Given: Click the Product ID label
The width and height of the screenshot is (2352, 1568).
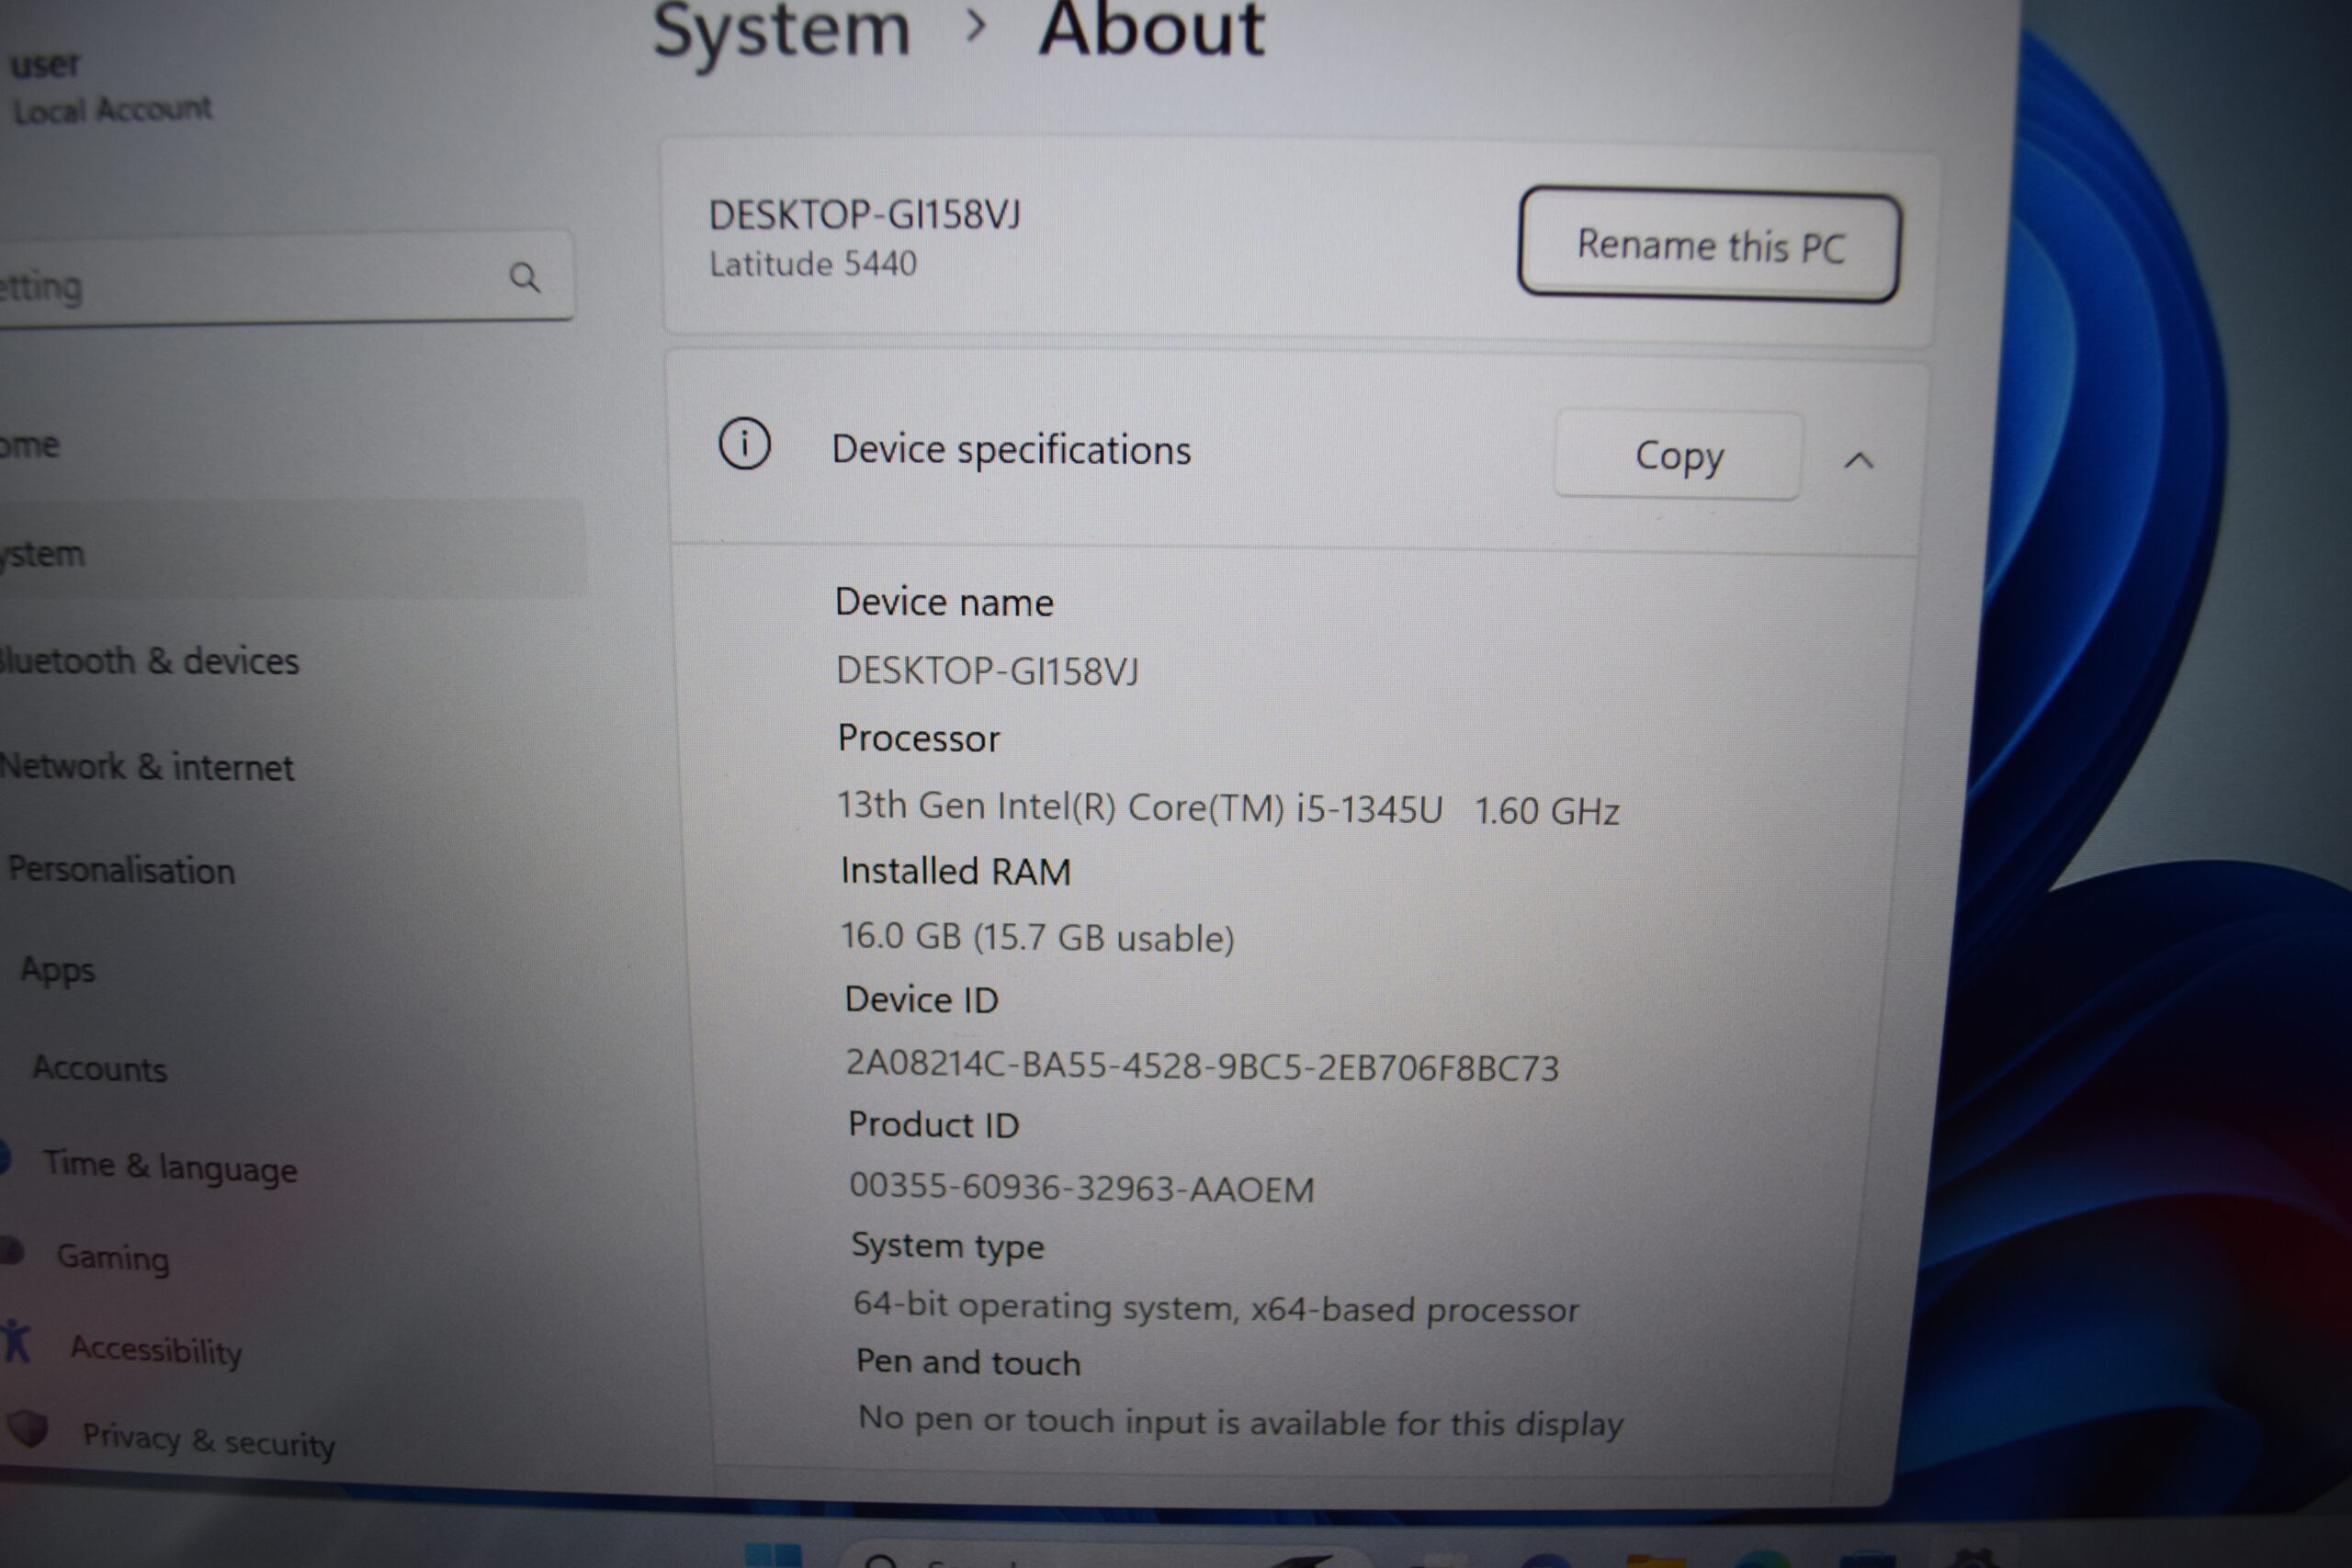Looking at the screenshot, I should [934, 1125].
